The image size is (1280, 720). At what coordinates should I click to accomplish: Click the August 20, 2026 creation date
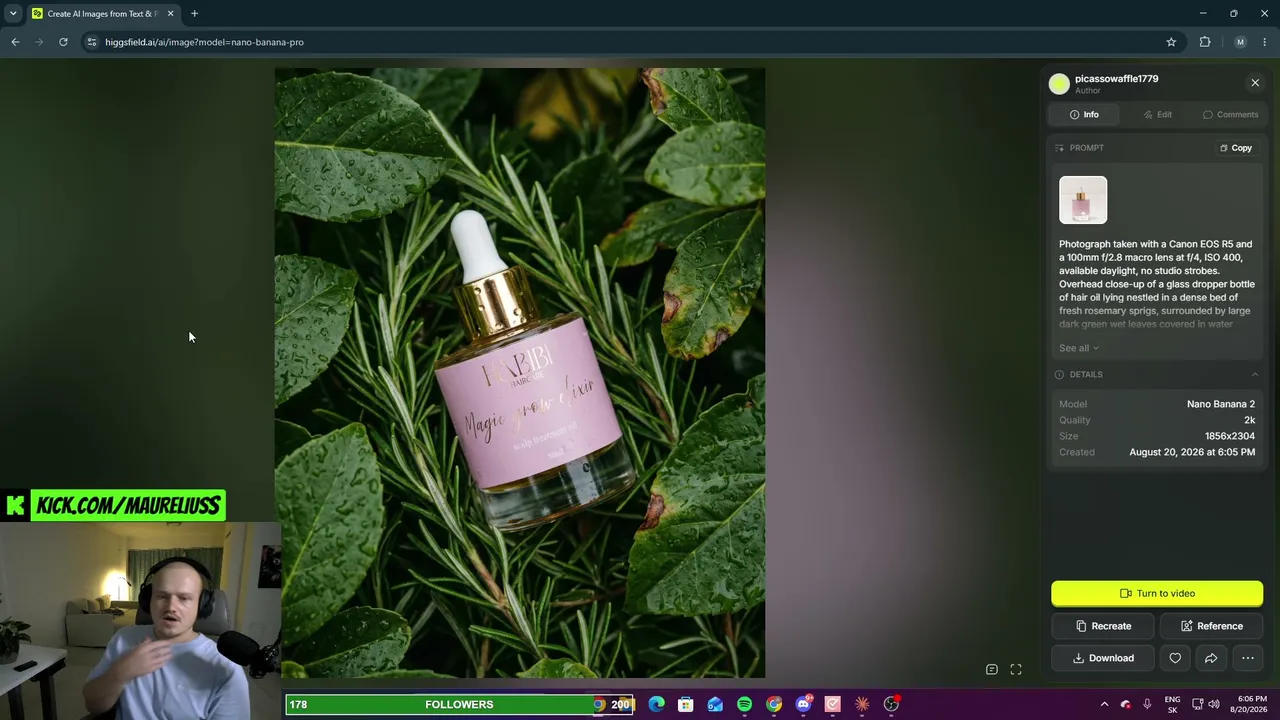tap(1192, 452)
